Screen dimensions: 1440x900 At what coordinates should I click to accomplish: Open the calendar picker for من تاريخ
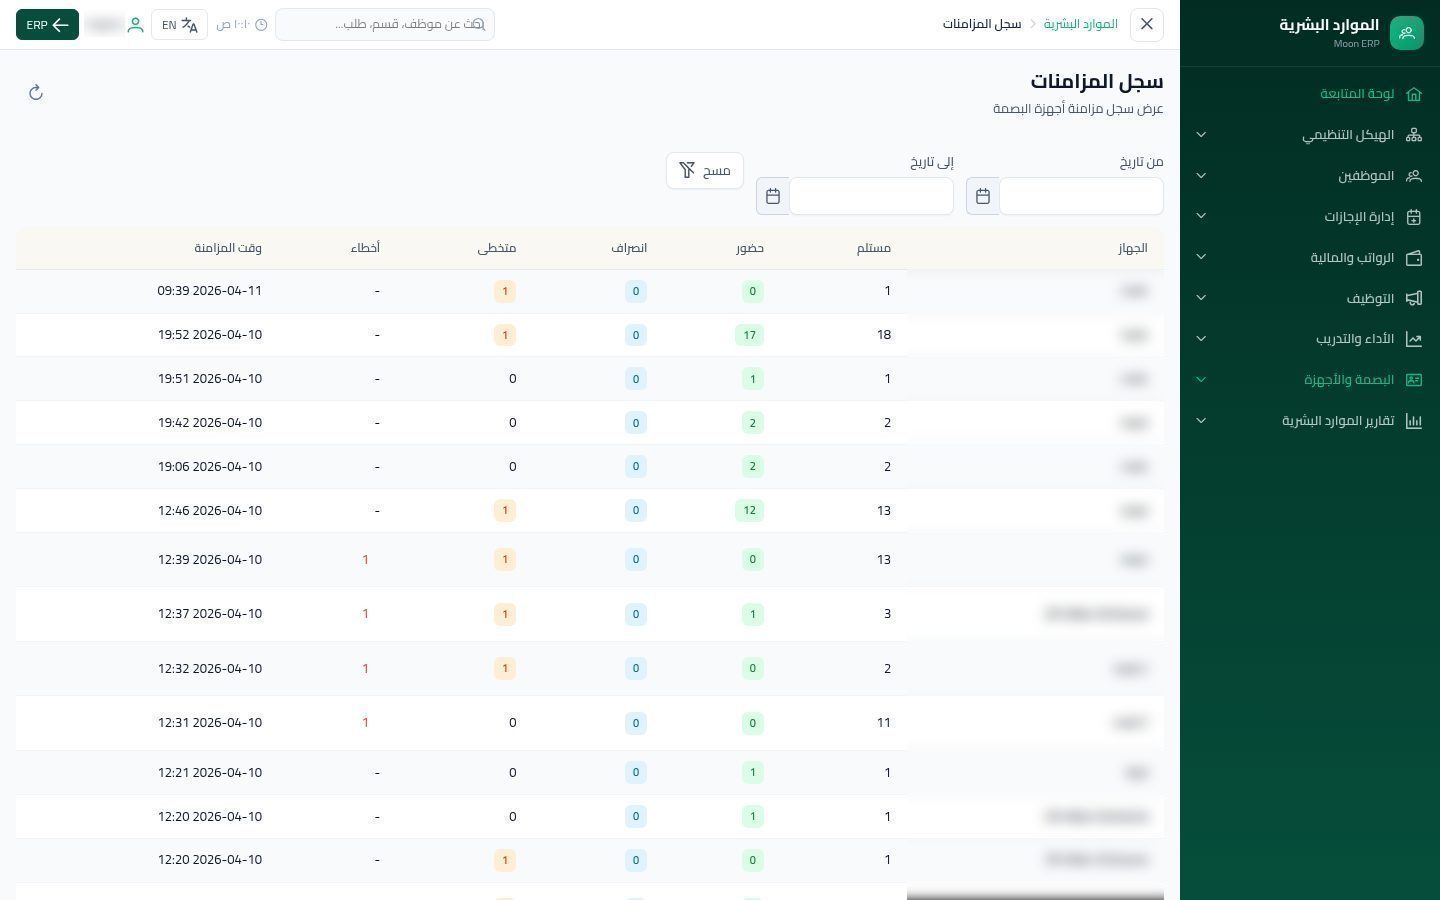(x=983, y=196)
